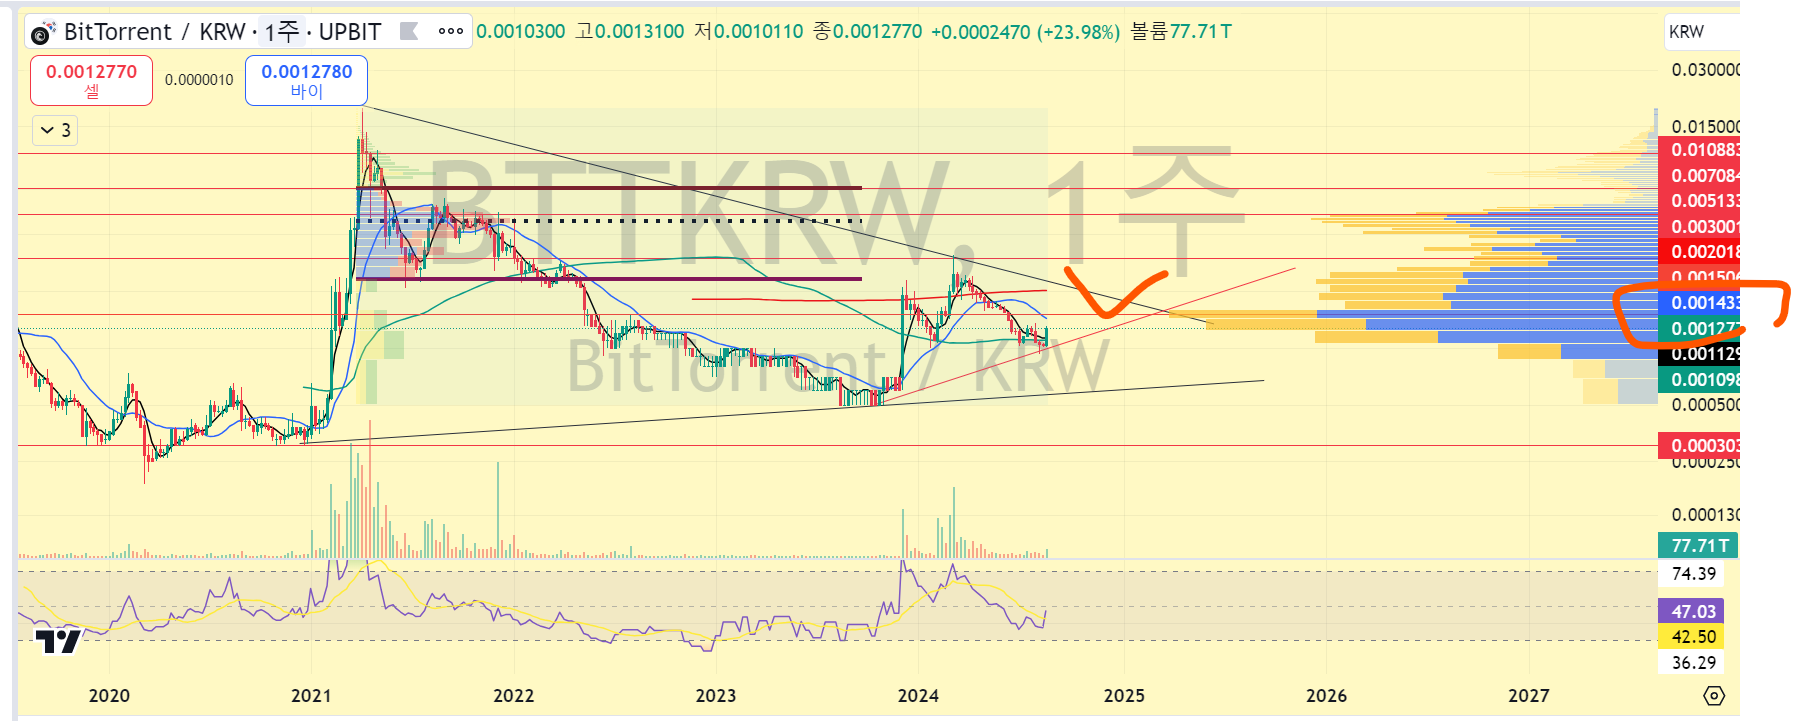Image resolution: width=1794 pixels, height=721 pixels.
Task: Click the yellow 42.50 RSI average label
Action: click(x=1691, y=637)
